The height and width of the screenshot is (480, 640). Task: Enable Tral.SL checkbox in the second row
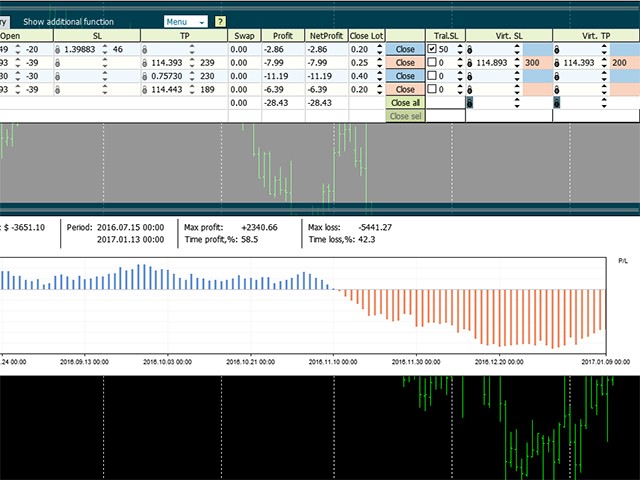pyautogui.click(x=431, y=63)
